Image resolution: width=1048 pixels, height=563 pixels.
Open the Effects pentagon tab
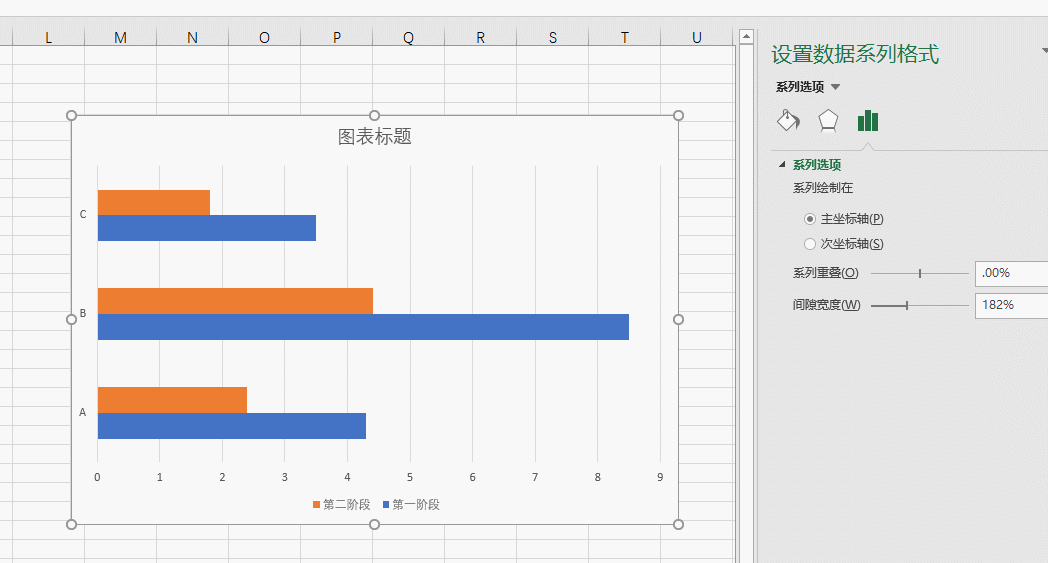point(828,121)
